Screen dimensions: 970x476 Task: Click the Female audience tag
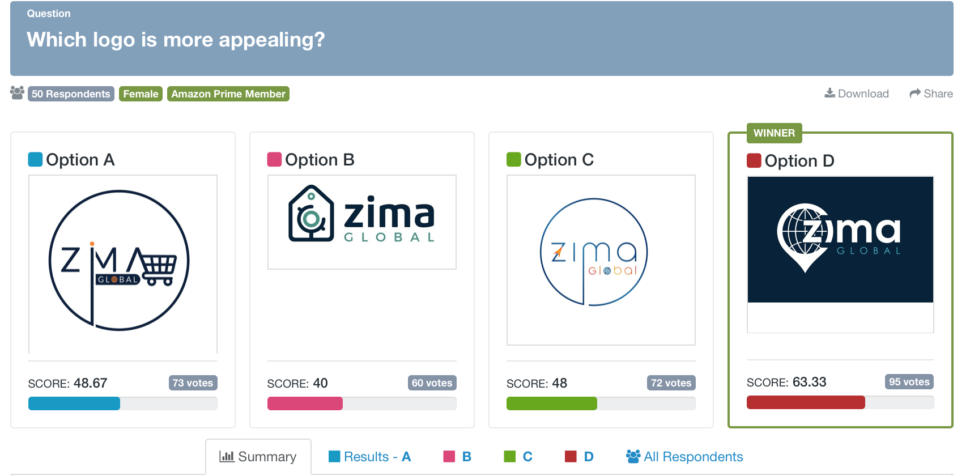pos(140,94)
